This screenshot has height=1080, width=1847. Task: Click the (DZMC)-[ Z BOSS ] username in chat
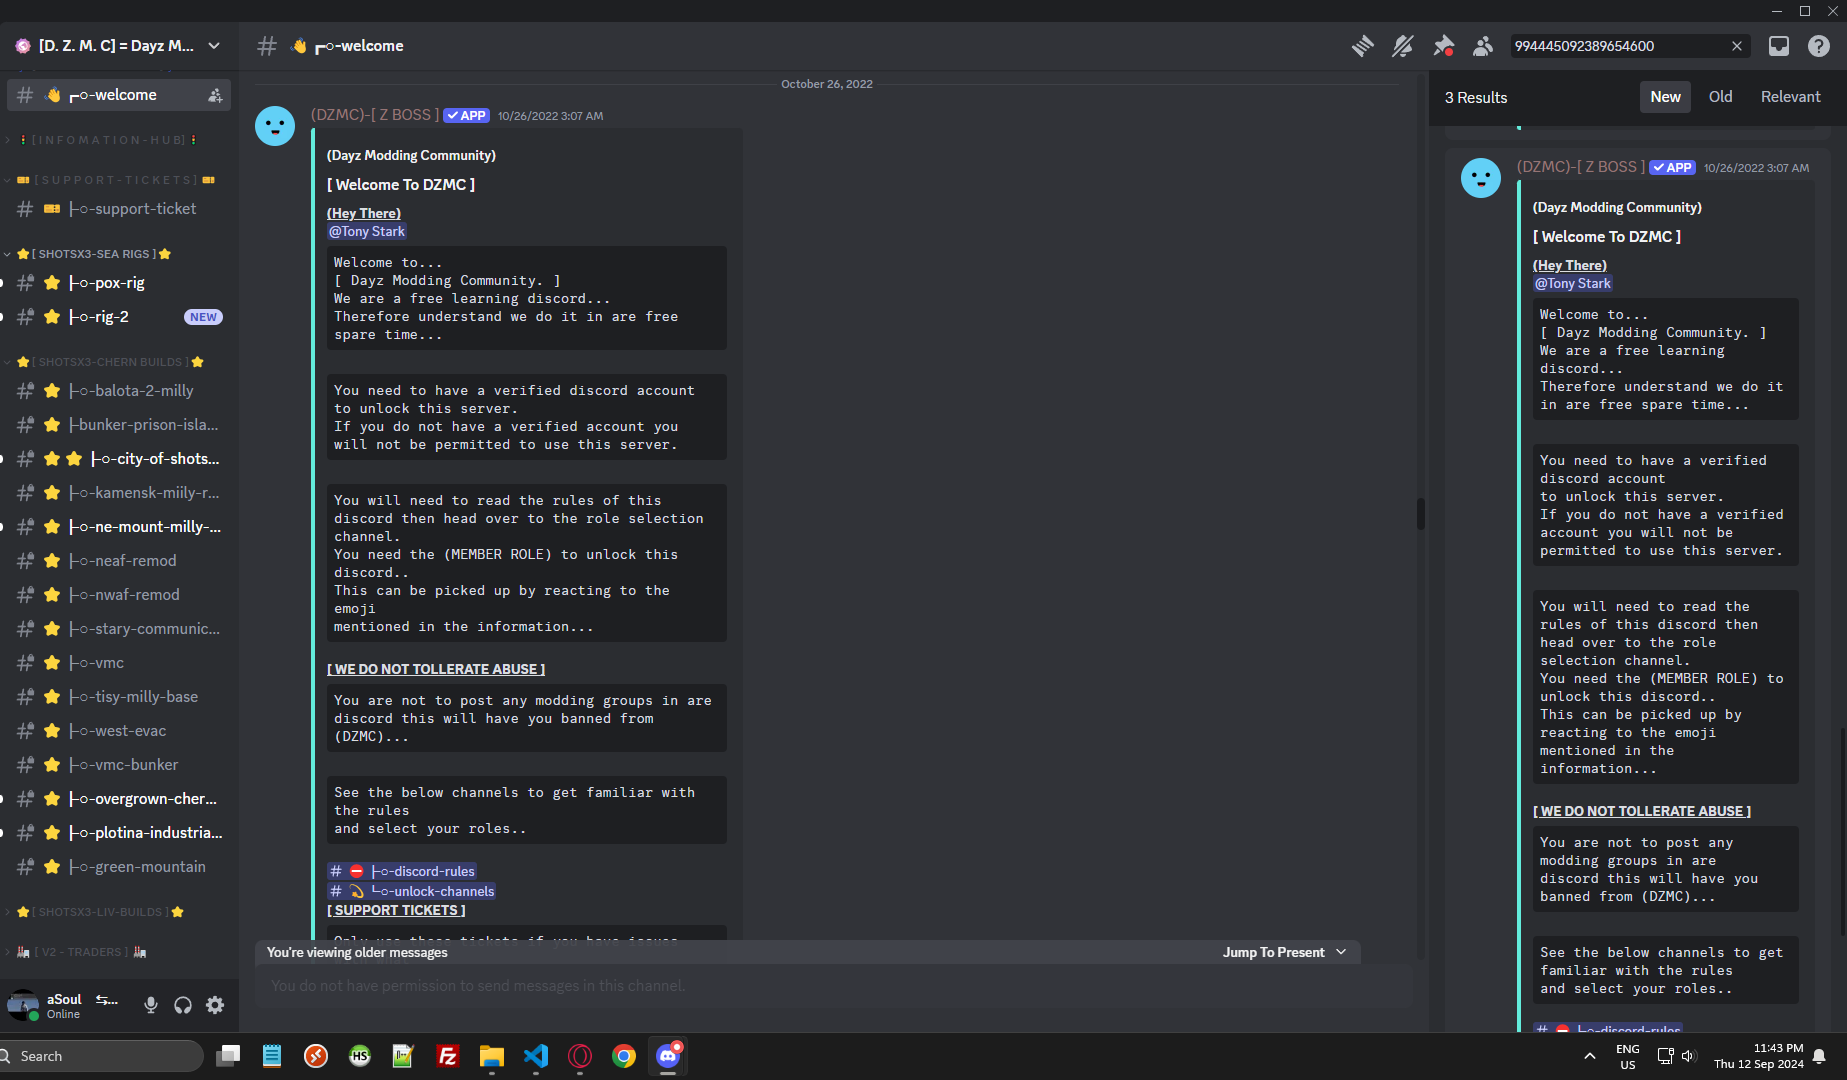[375, 115]
